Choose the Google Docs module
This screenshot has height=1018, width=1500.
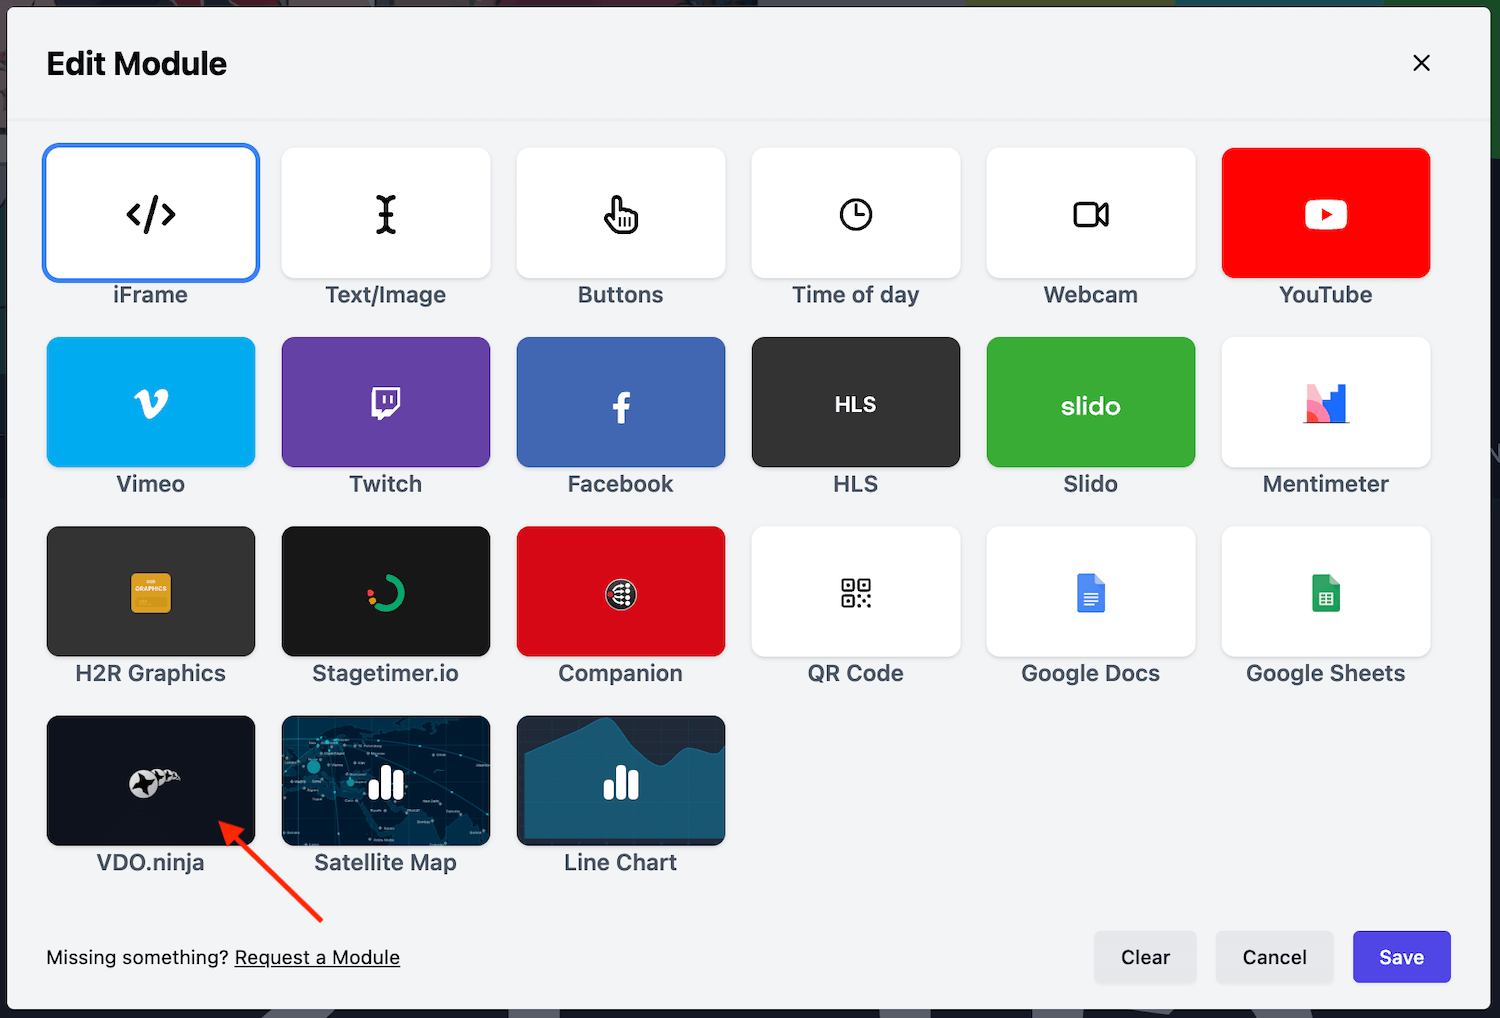[x=1090, y=591]
